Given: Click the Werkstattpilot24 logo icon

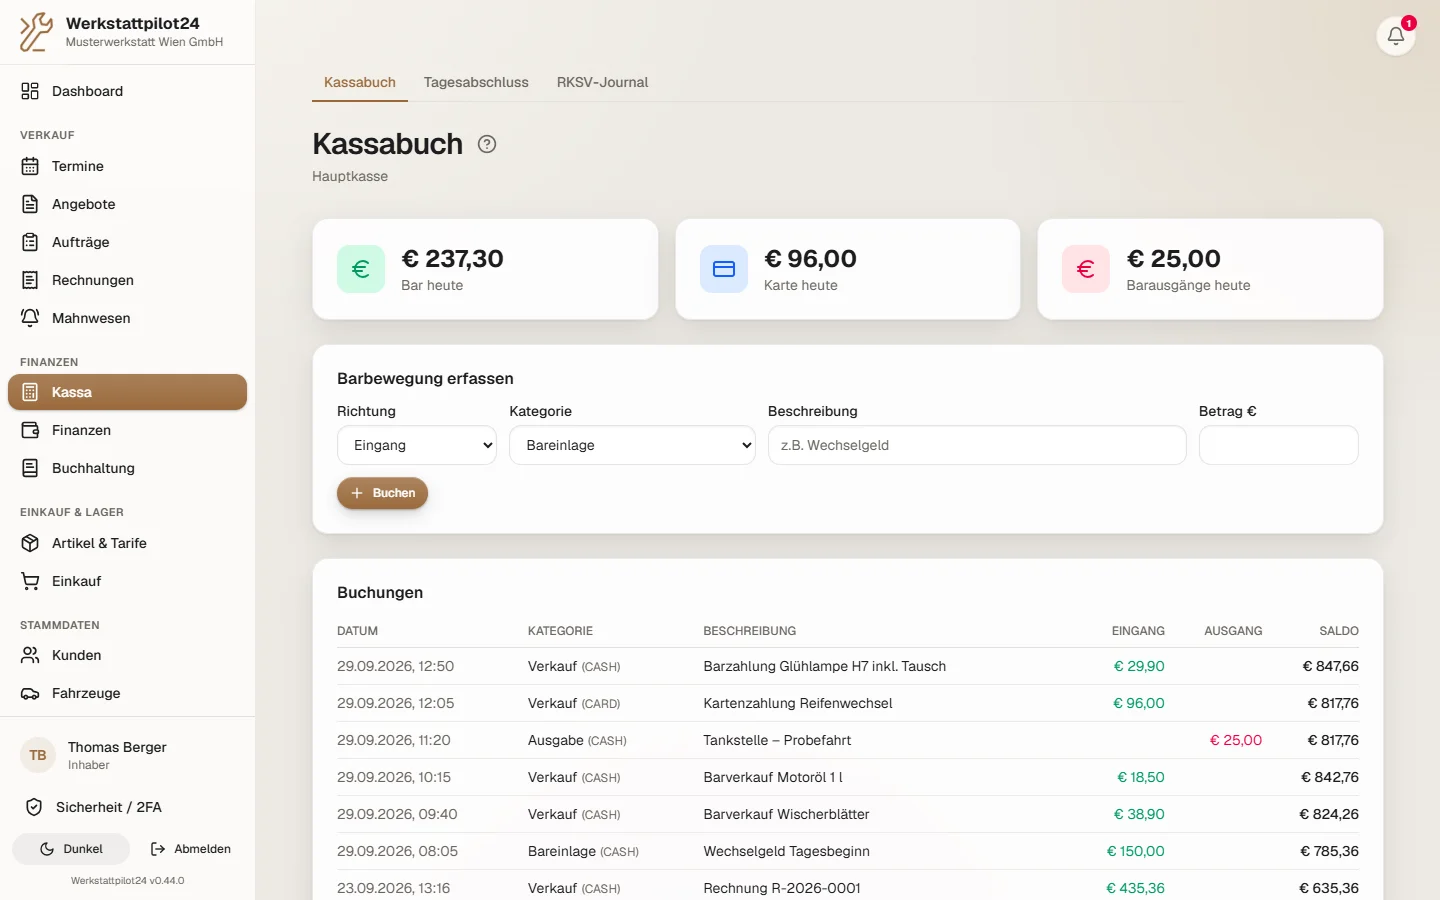Looking at the screenshot, I should [37, 32].
